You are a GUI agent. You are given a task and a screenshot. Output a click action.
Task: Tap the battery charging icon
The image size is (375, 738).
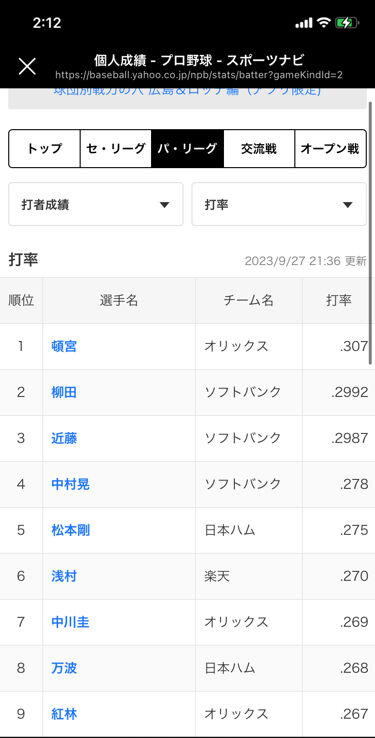pyautogui.click(x=347, y=23)
